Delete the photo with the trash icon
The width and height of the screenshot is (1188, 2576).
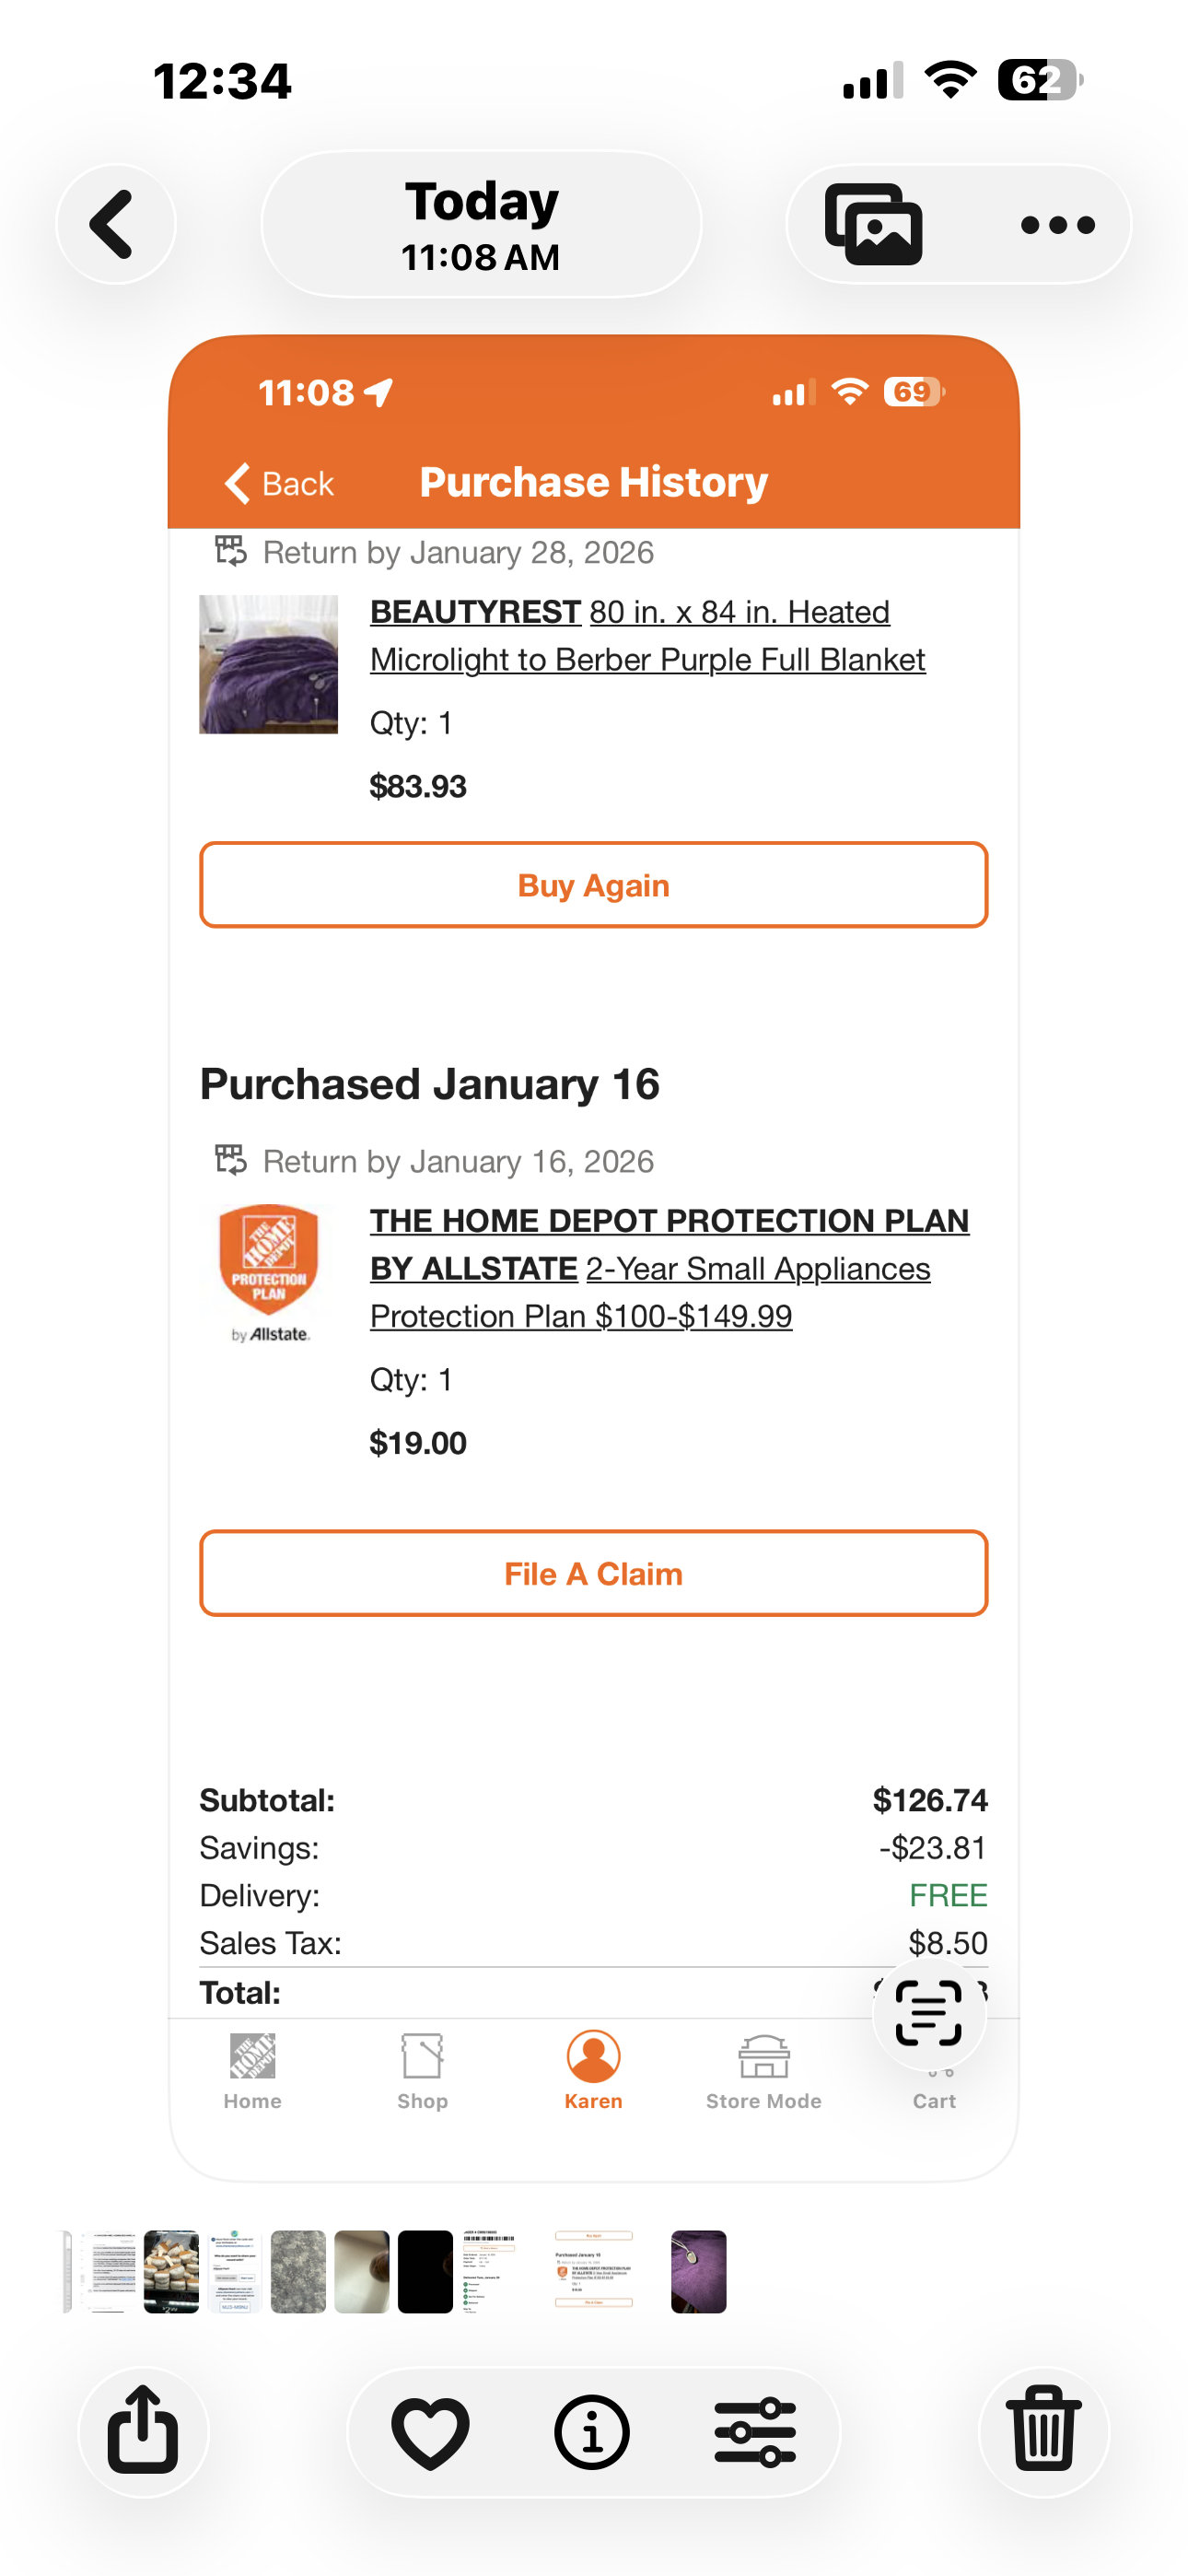point(1044,2430)
